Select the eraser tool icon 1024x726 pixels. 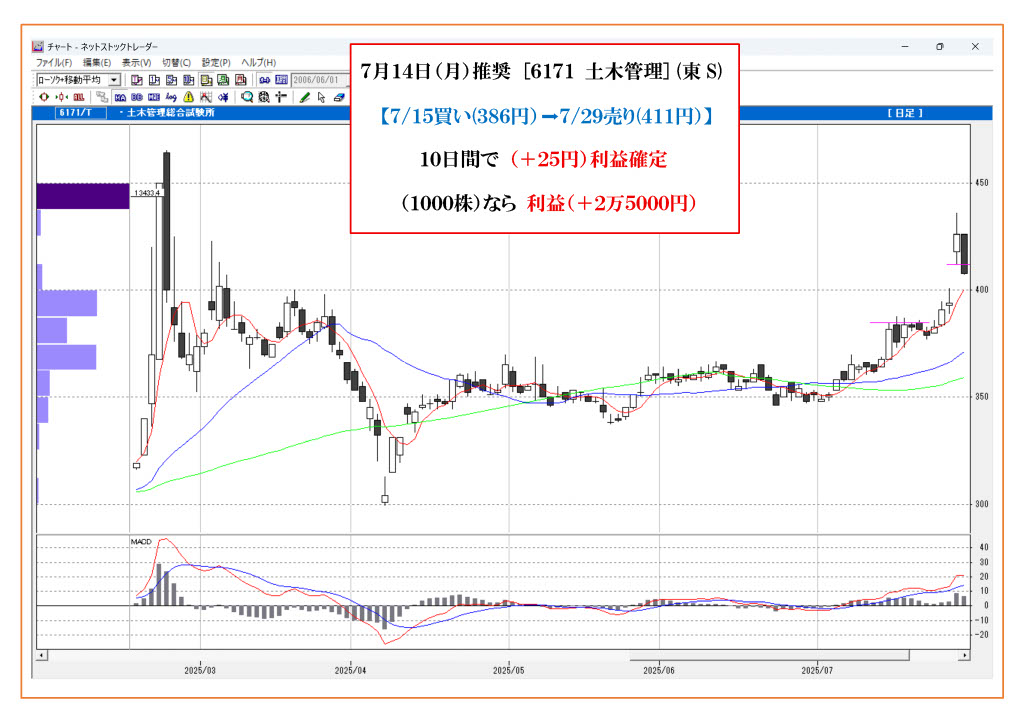click(339, 97)
